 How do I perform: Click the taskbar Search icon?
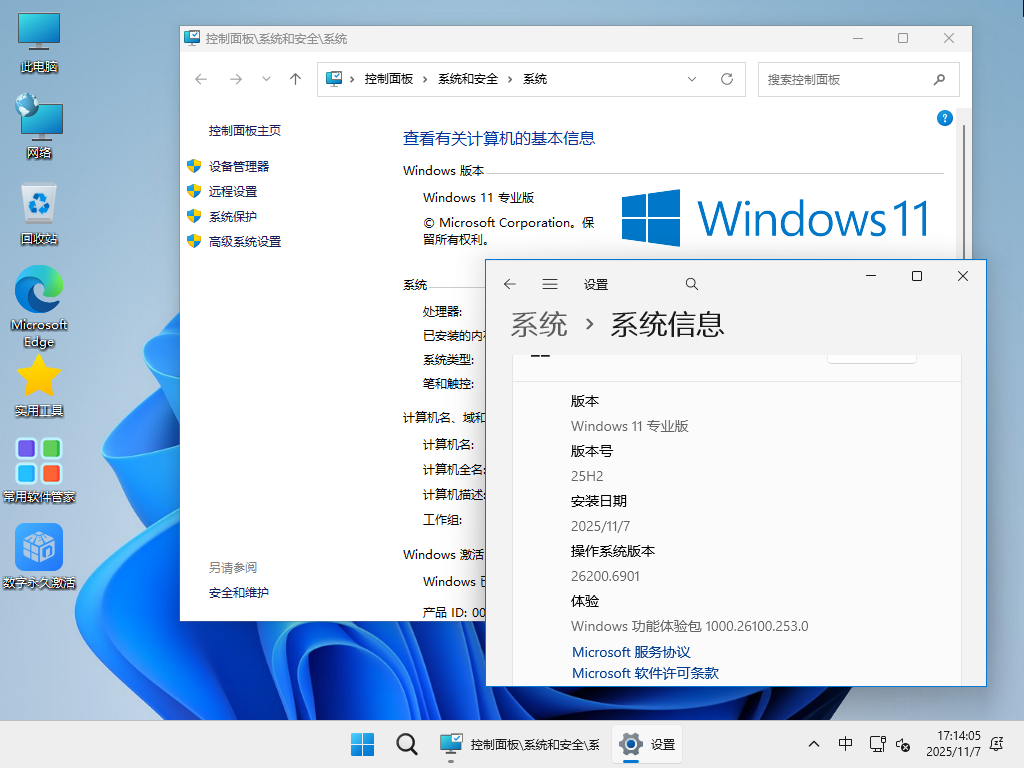click(406, 744)
